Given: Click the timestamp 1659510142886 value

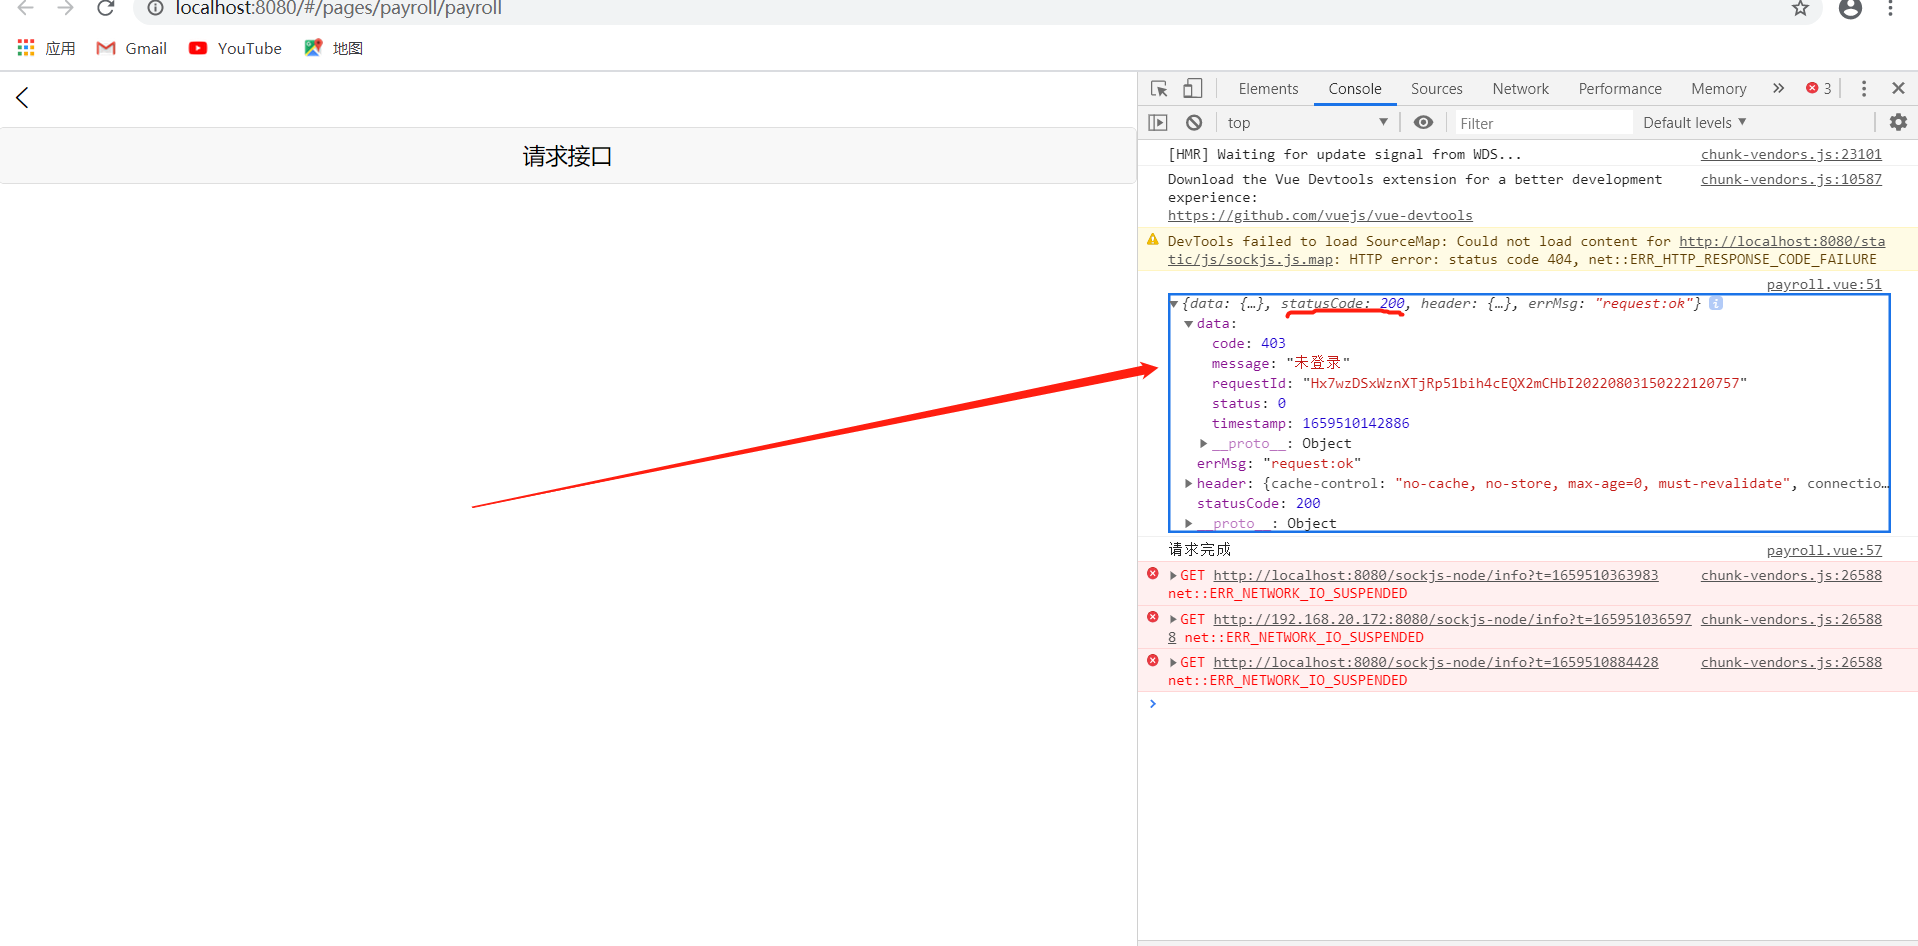Looking at the screenshot, I should click(x=1356, y=423).
